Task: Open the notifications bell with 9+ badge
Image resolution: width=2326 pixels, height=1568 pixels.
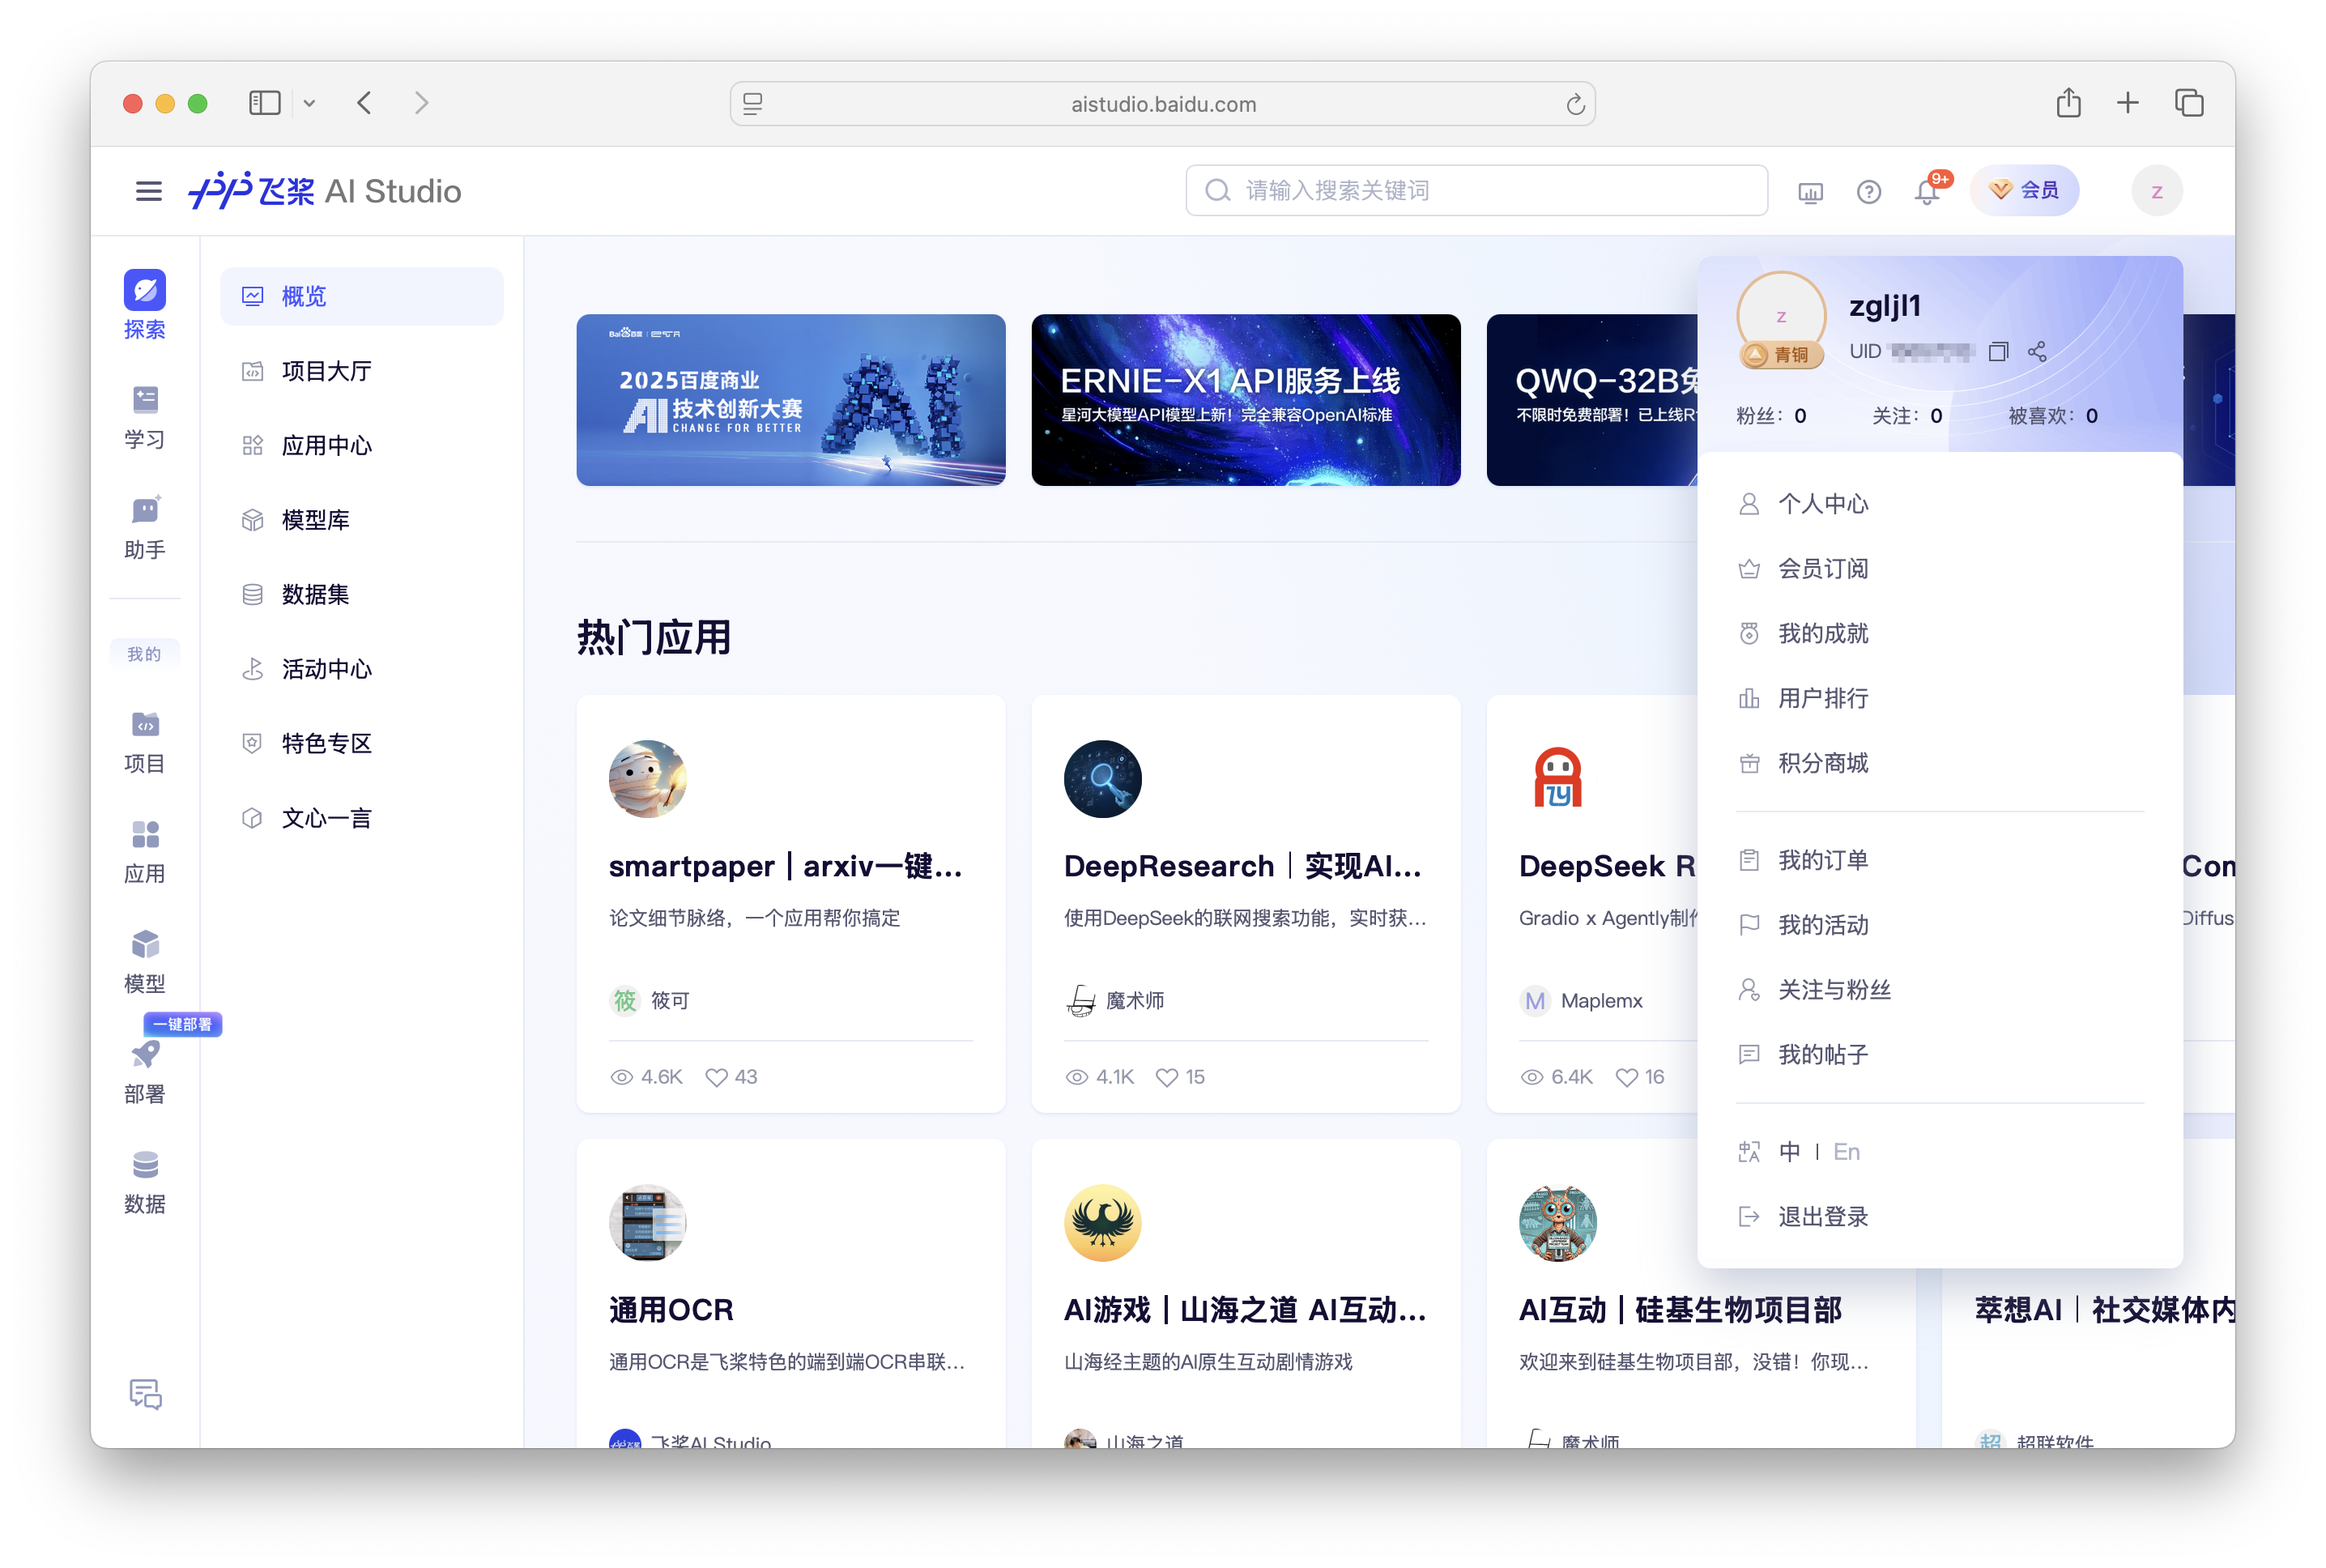Action: tap(1926, 191)
